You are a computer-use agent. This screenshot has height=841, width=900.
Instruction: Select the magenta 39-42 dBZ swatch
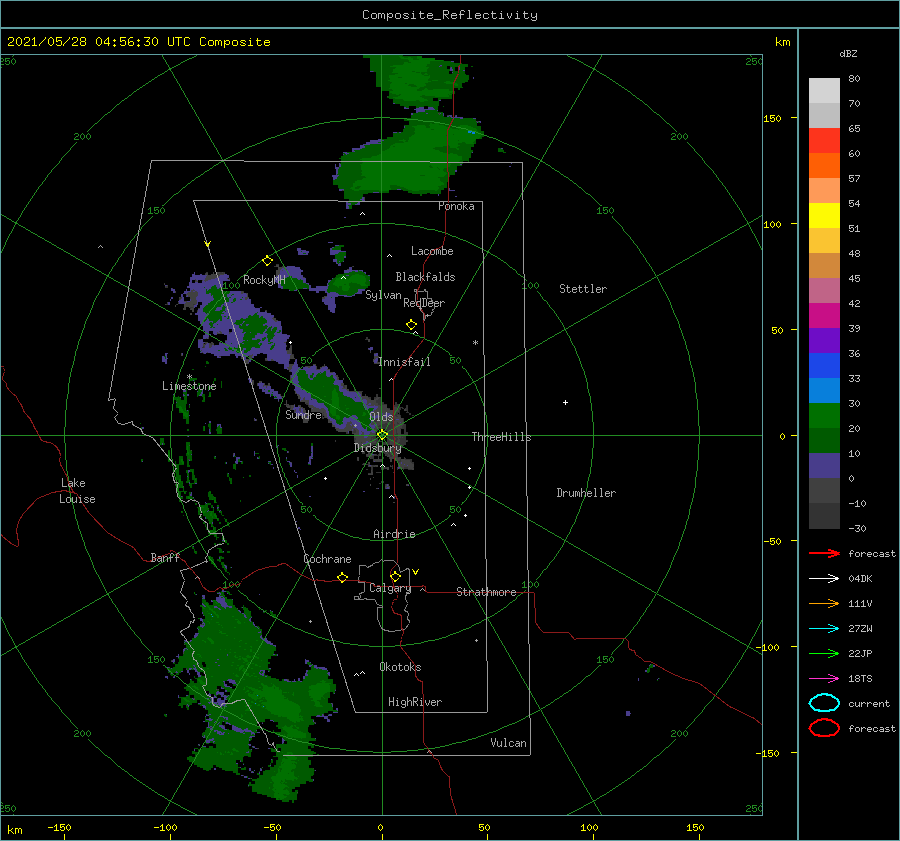tap(824, 316)
